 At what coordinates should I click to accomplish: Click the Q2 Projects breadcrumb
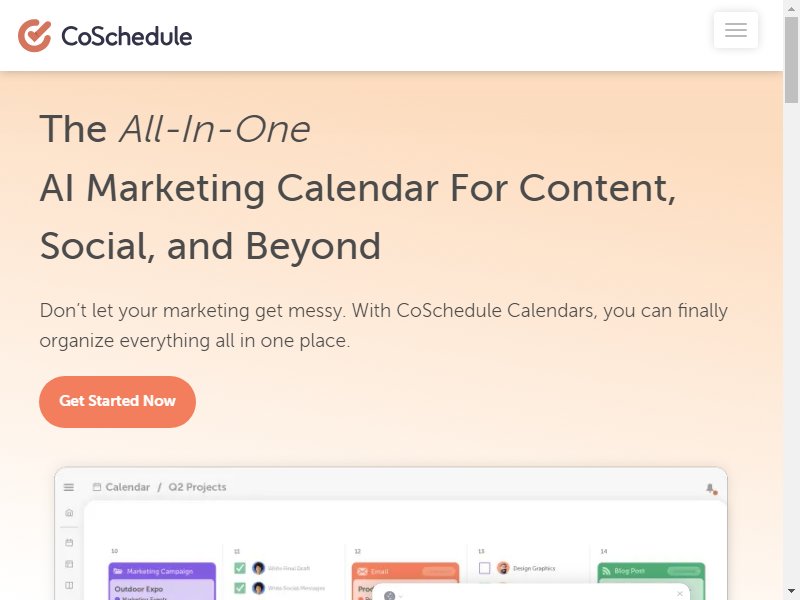click(197, 487)
